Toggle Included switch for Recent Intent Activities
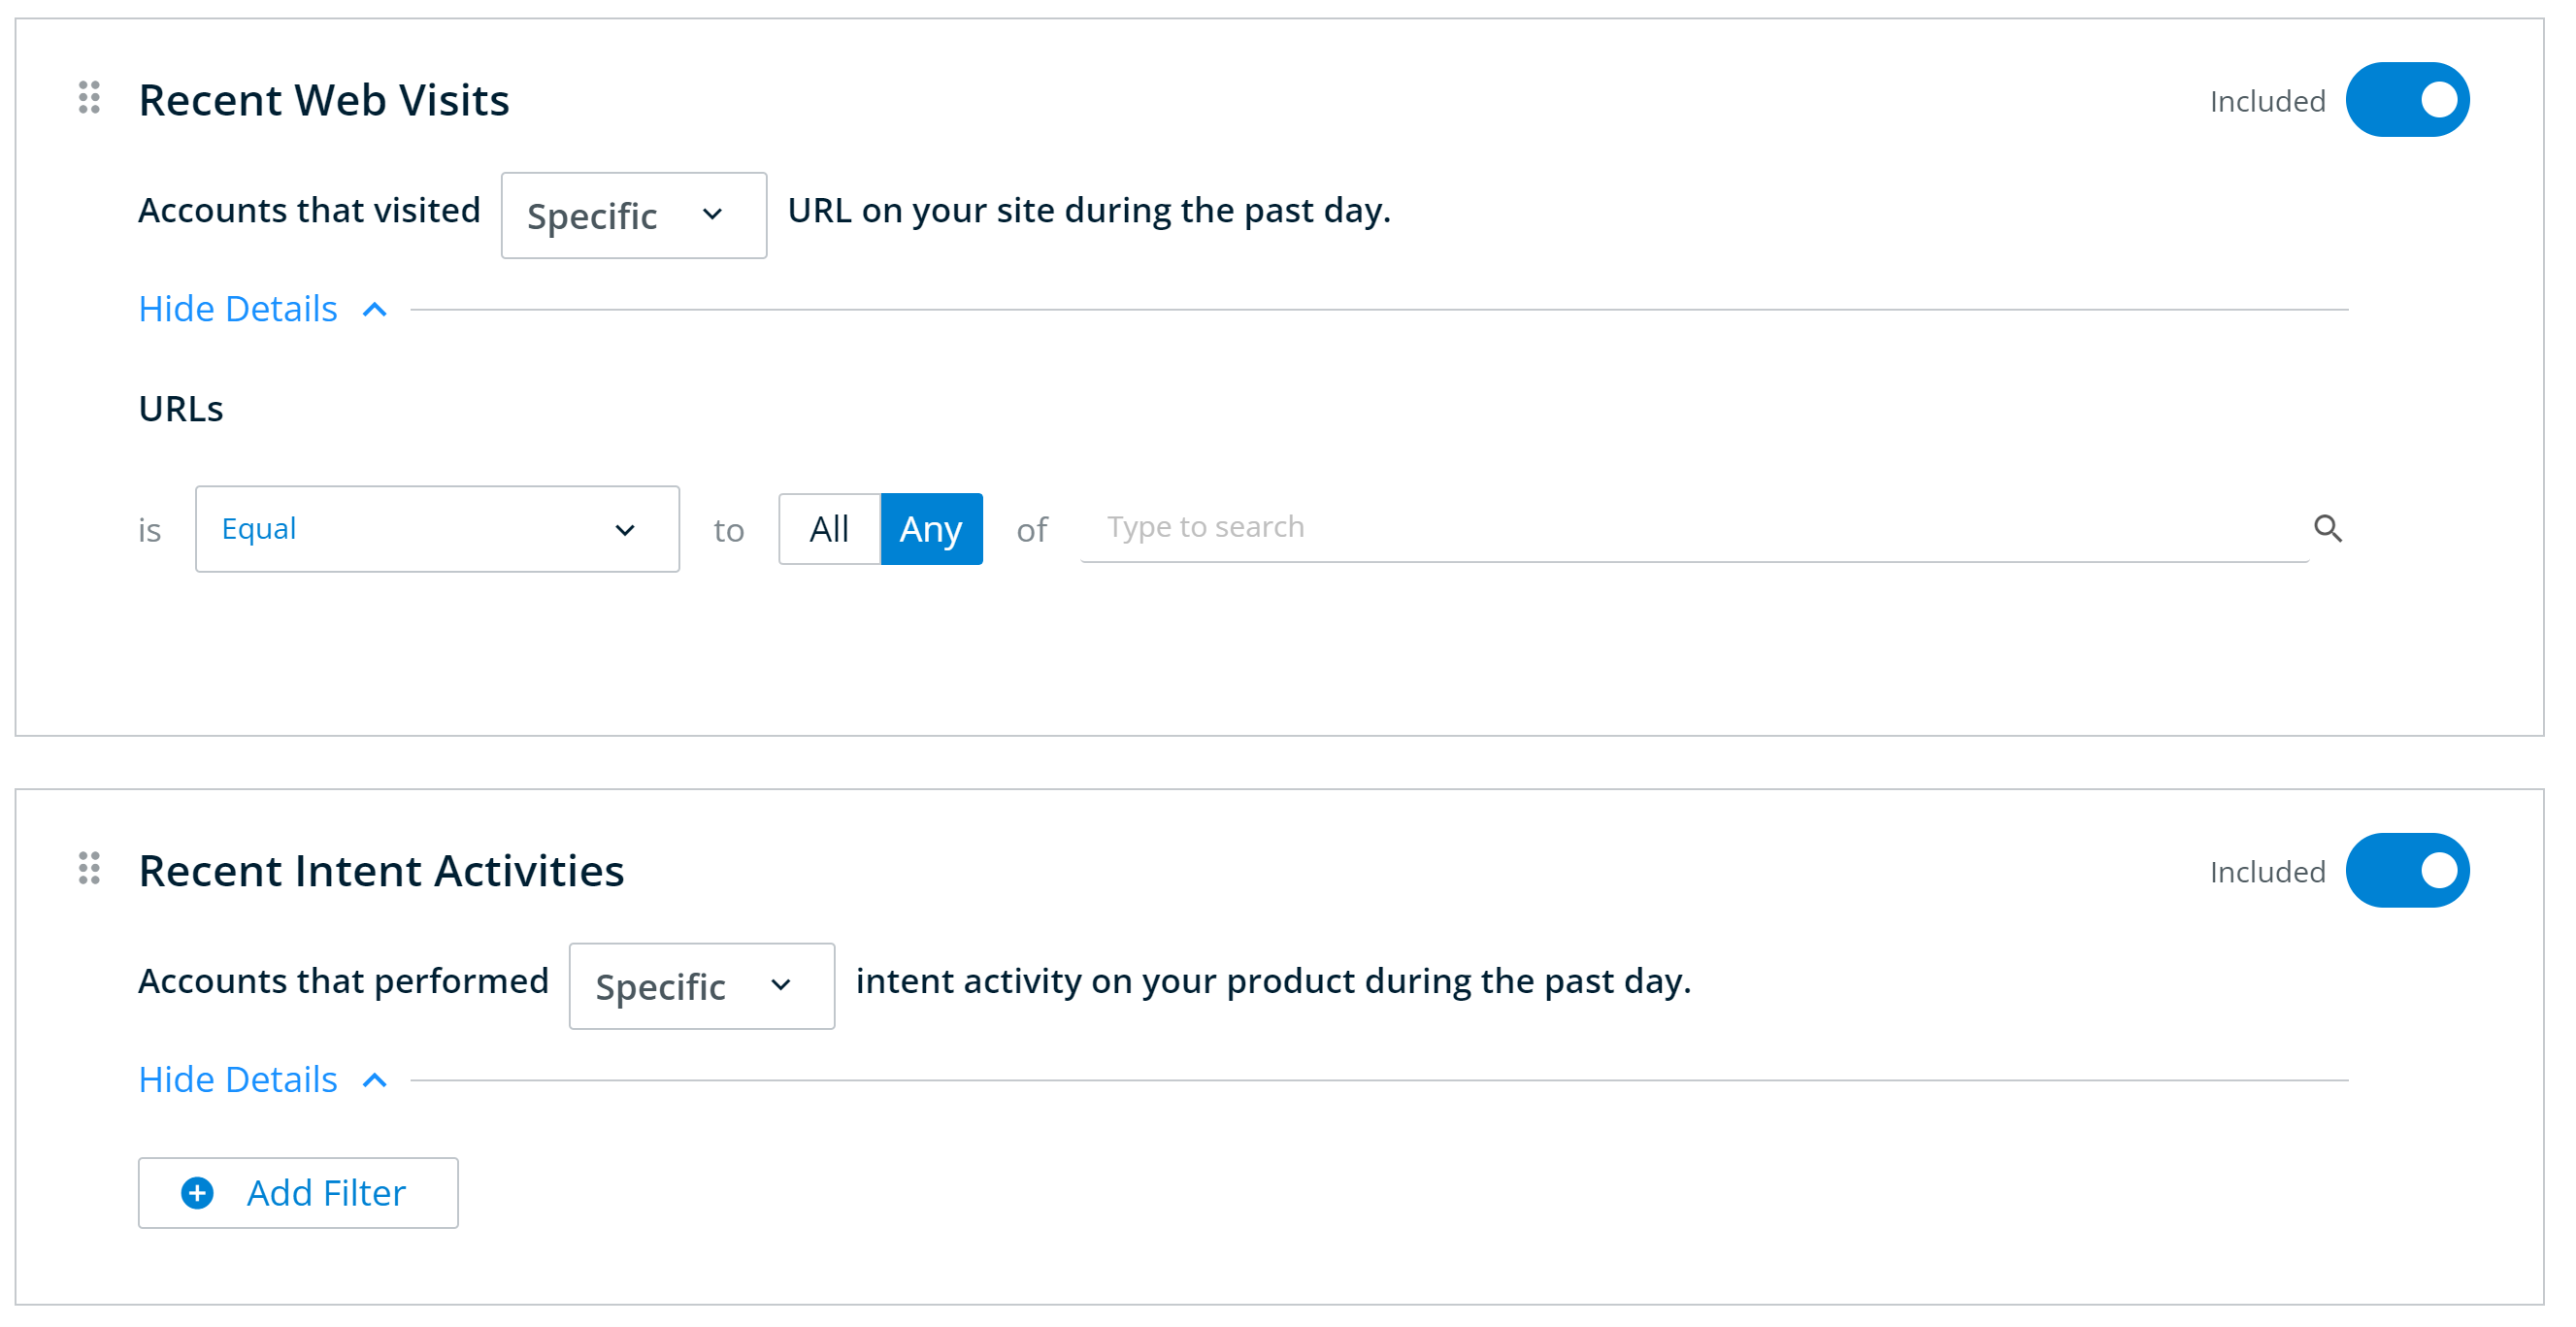The image size is (2576, 1327). tap(2406, 870)
